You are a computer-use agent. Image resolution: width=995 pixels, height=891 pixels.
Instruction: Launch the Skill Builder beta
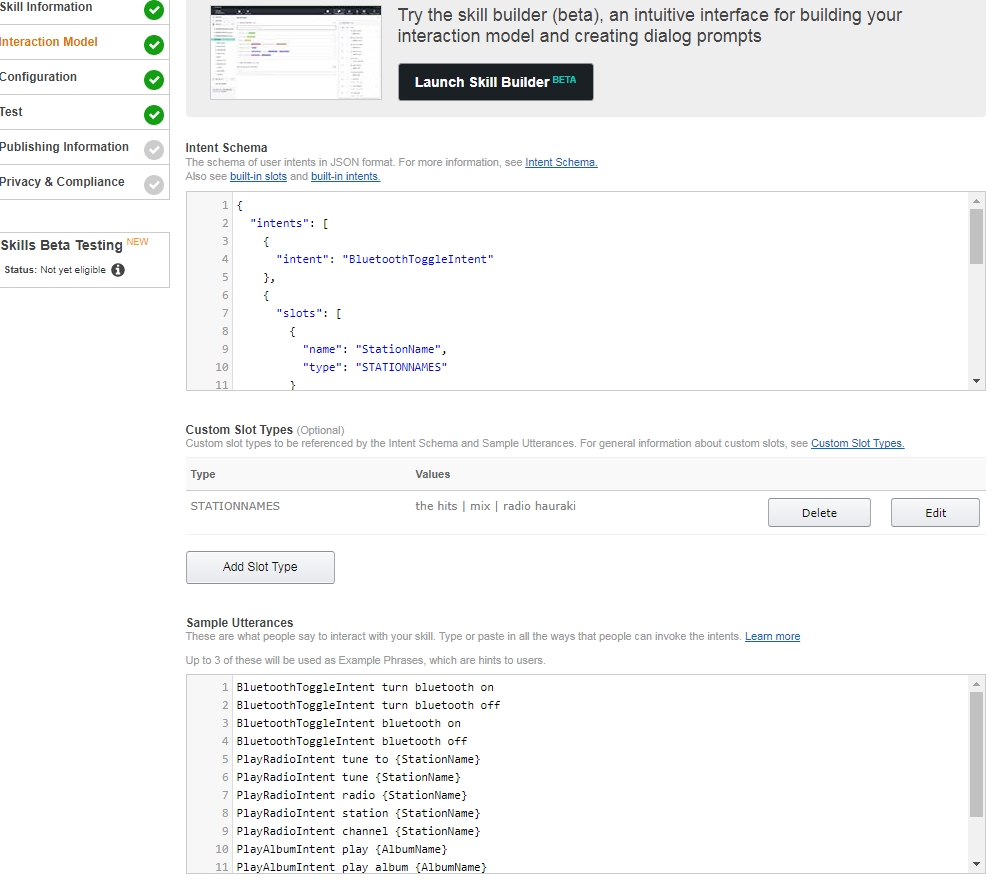tap(495, 82)
